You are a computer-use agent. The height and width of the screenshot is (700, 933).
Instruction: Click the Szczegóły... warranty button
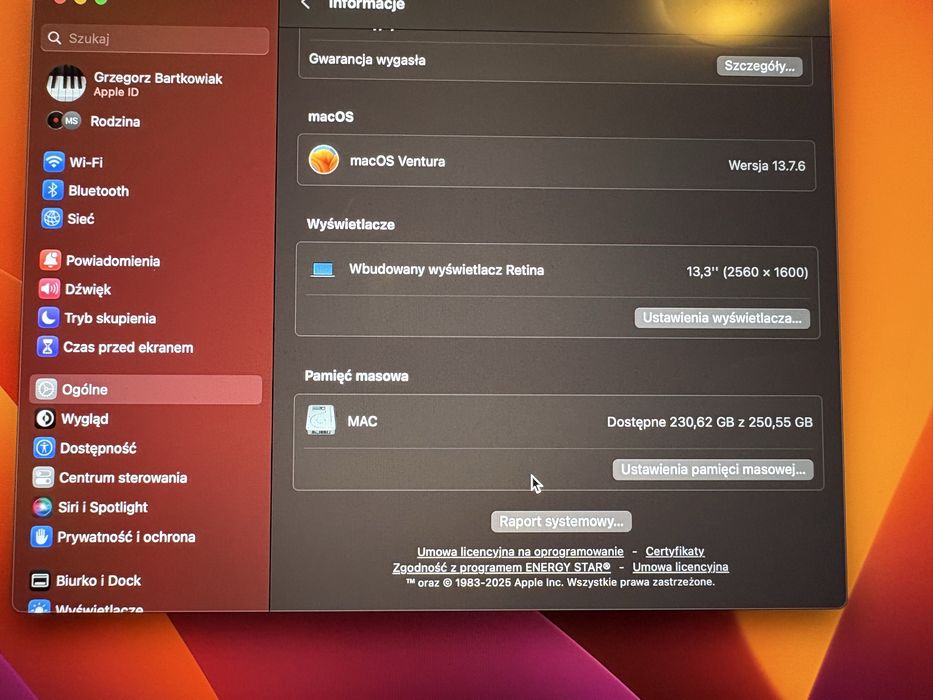pyautogui.click(x=759, y=66)
